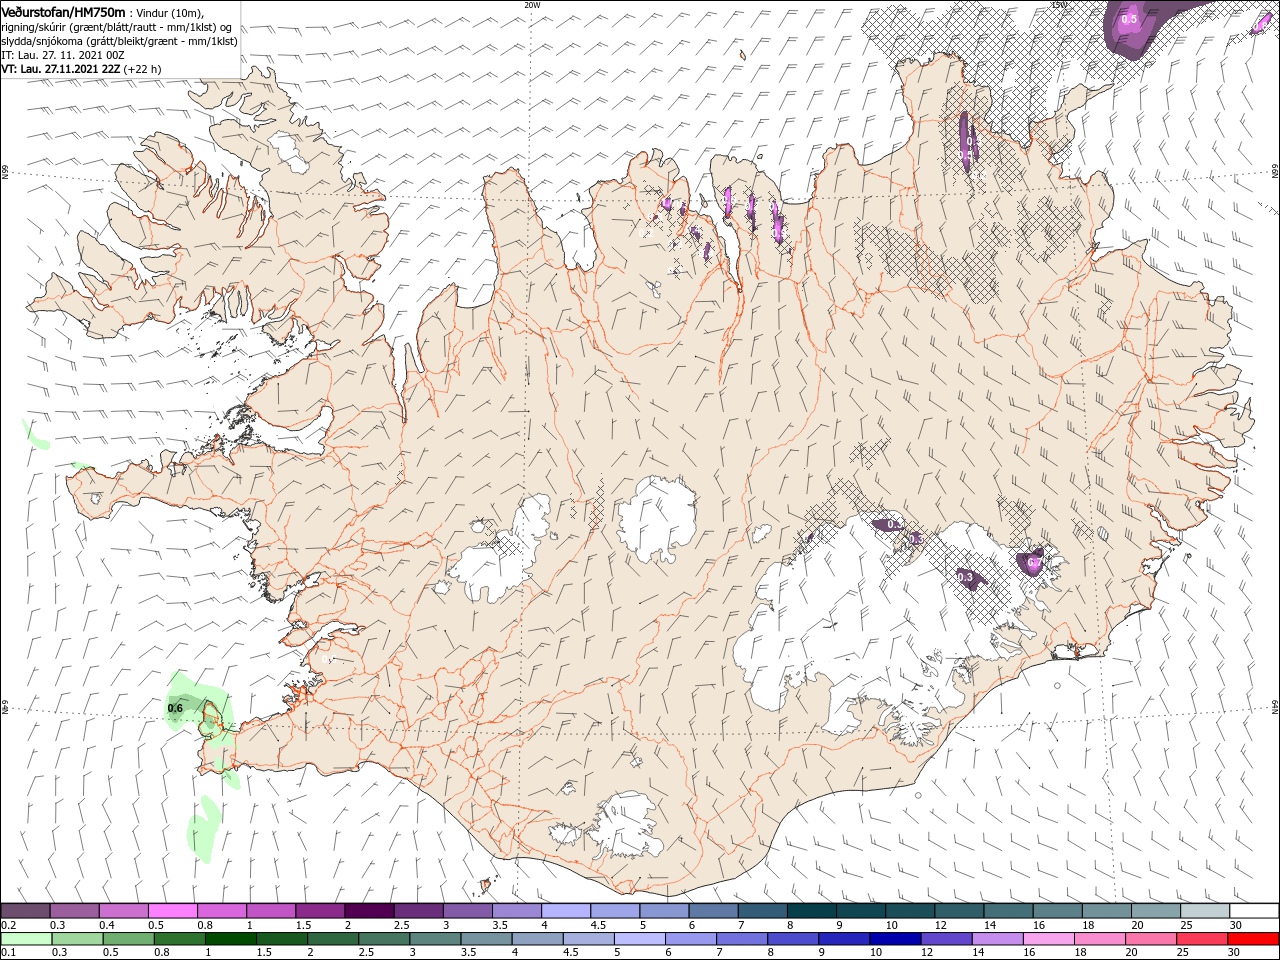This screenshot has width=1280, height=960.
Task: Pick the darkest purple 2–2.5 snow swatch
Action: (369, 911)
